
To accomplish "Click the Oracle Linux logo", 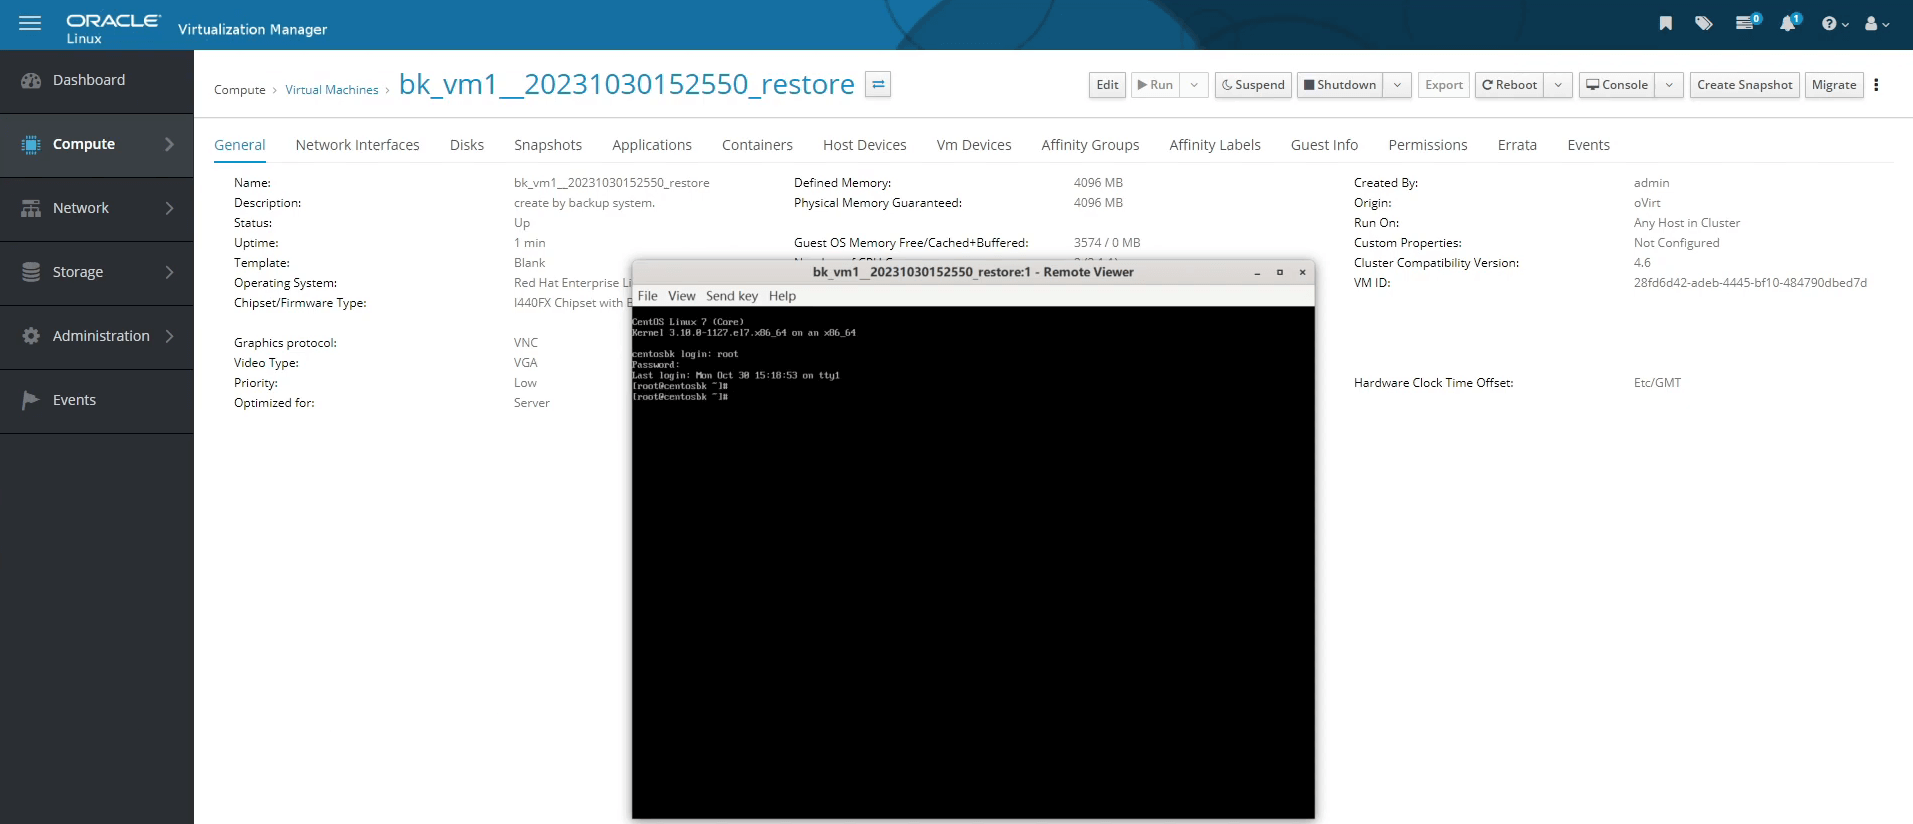I will coord(113,28).
